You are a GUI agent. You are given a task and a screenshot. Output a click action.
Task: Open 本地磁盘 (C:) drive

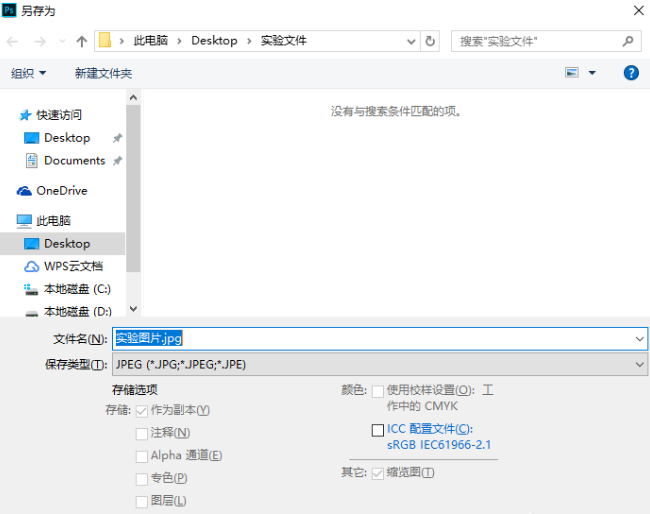77,289
